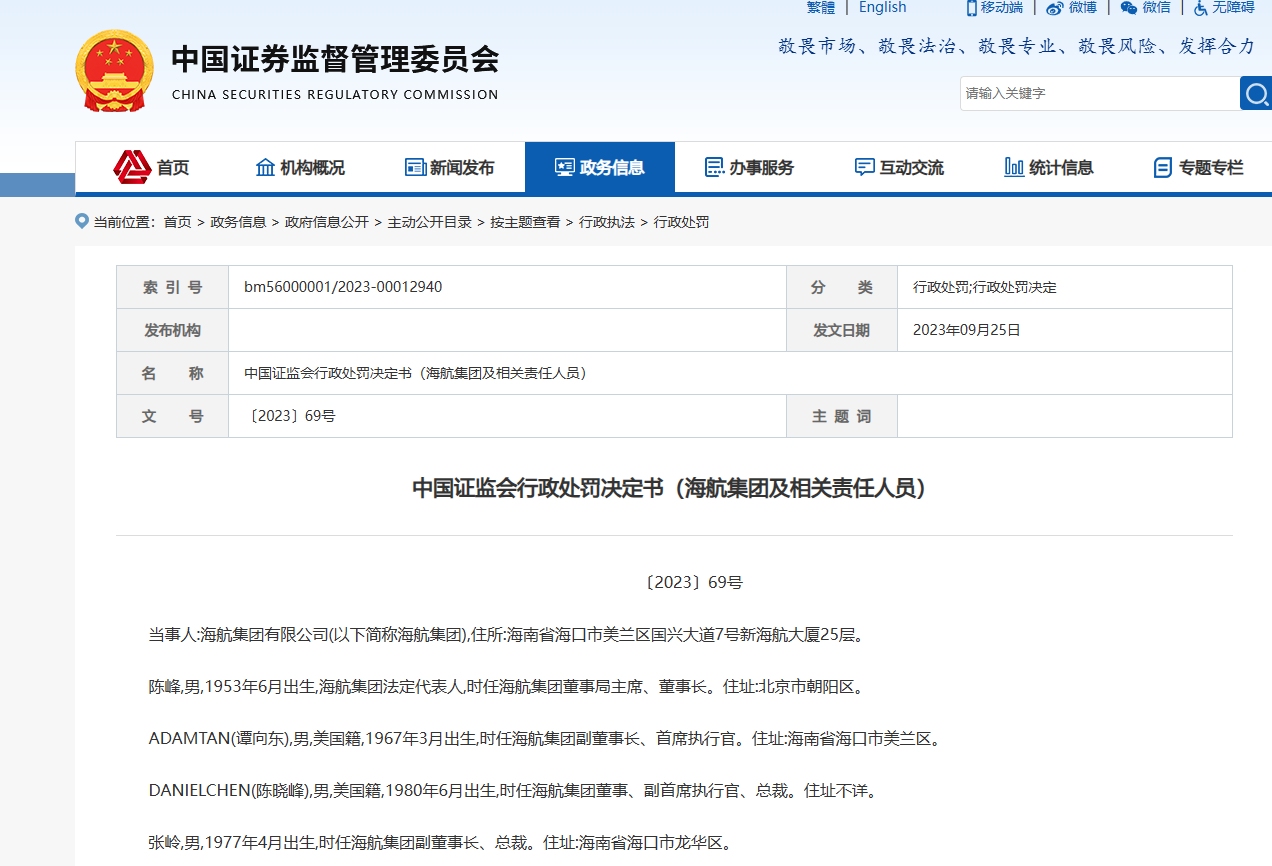Click the keyword search input field

click(1100, 93)
